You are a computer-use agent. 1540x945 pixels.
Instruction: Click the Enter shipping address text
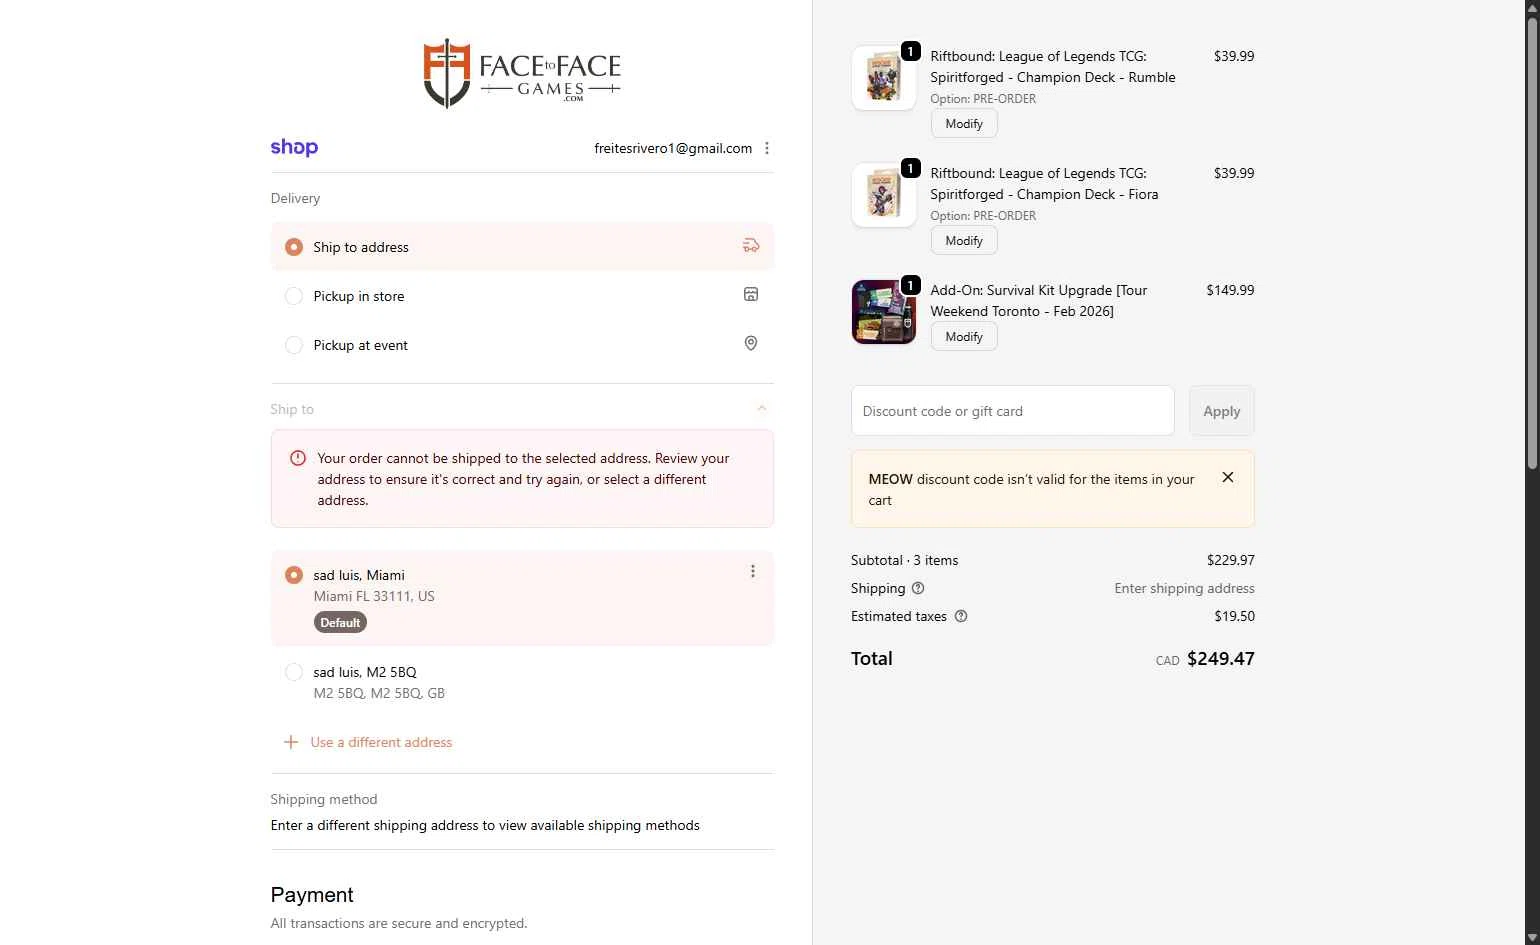(1184, 588)
